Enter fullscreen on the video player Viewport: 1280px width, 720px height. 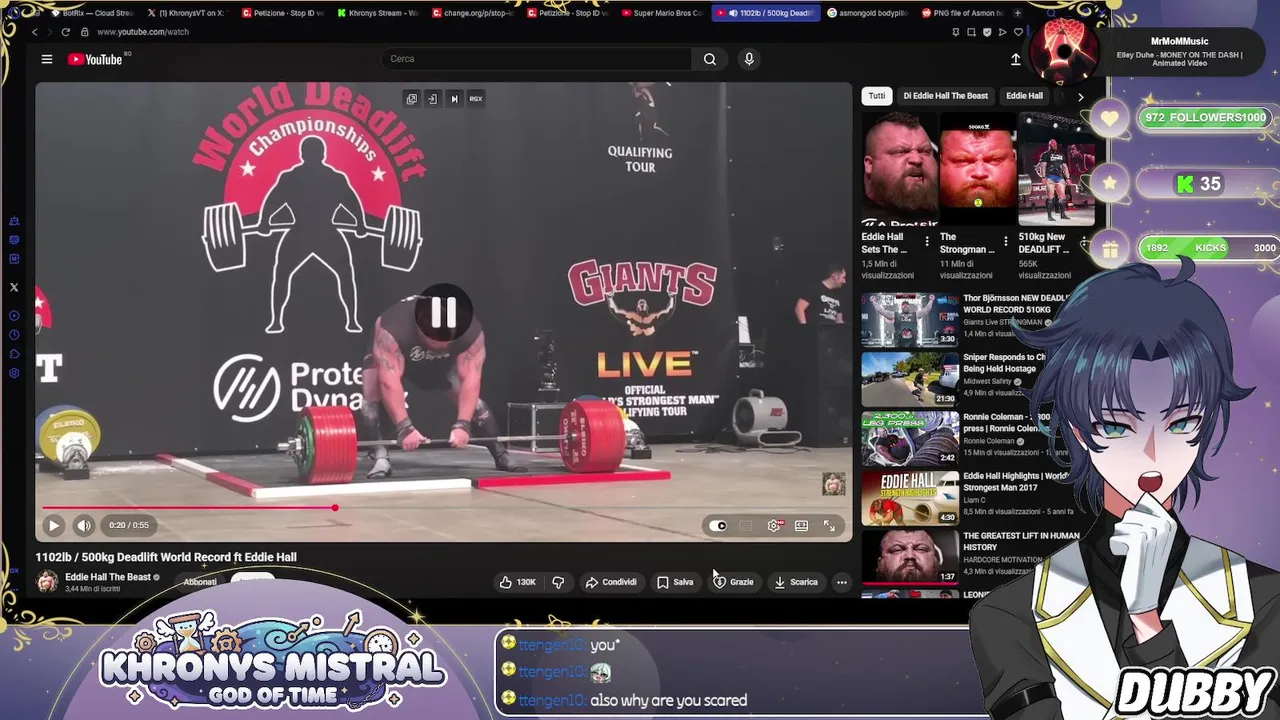click(x=829, y=525)
